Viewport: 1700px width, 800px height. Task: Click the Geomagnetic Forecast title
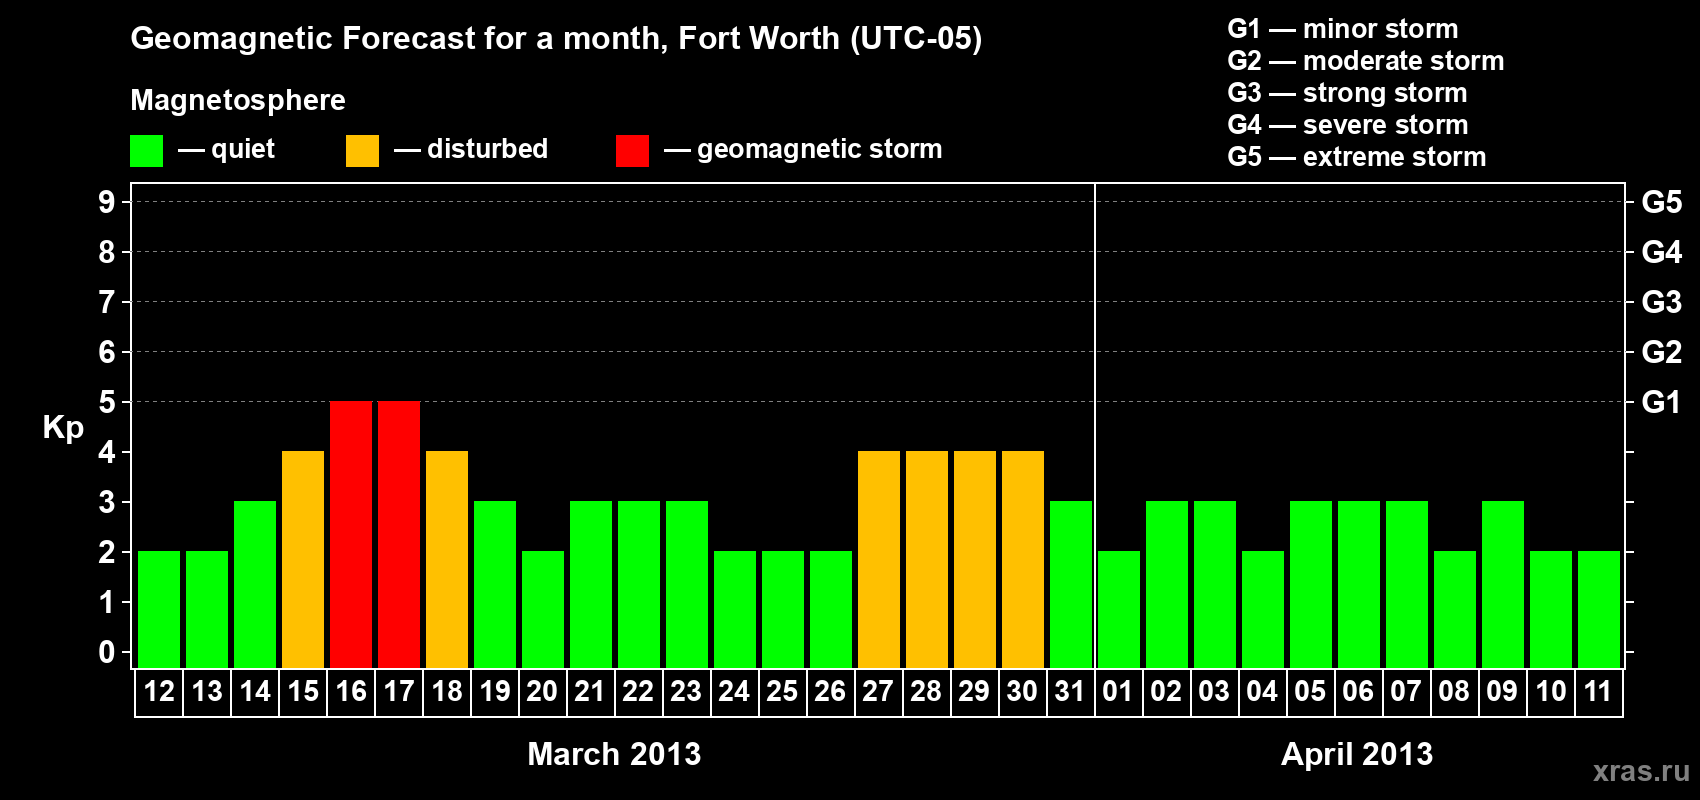(x=556, y=39)
